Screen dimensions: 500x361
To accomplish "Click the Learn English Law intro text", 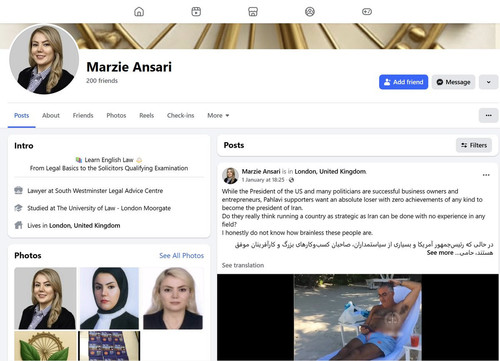I will [x=109, y=160].
